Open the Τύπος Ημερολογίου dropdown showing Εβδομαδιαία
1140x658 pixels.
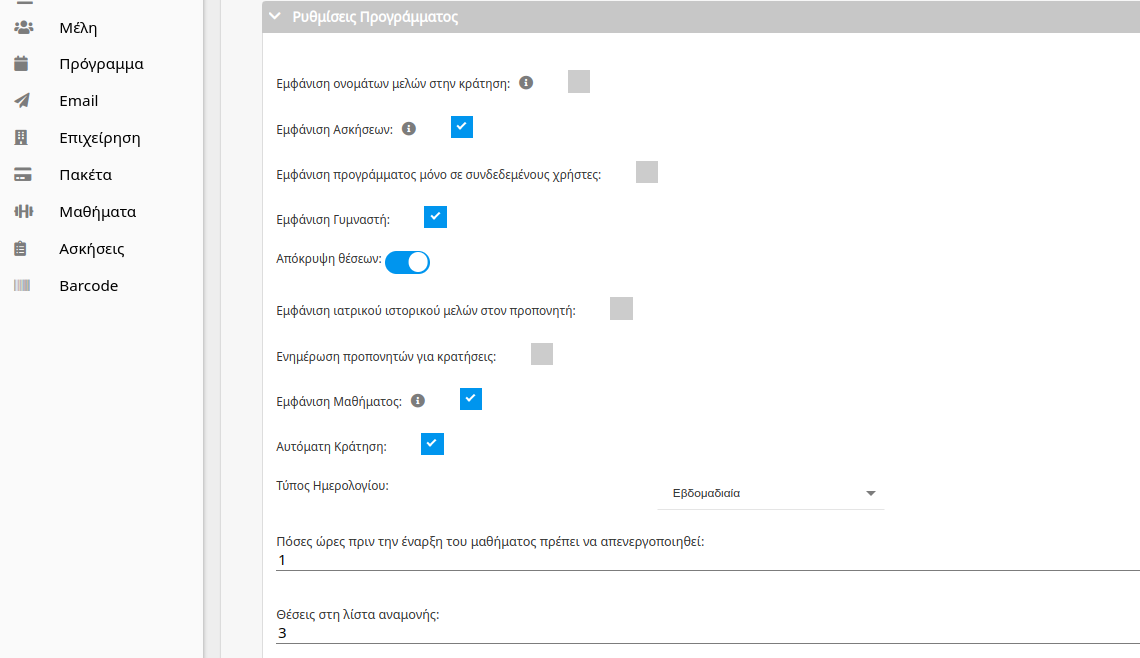click(x=771, y=493)
